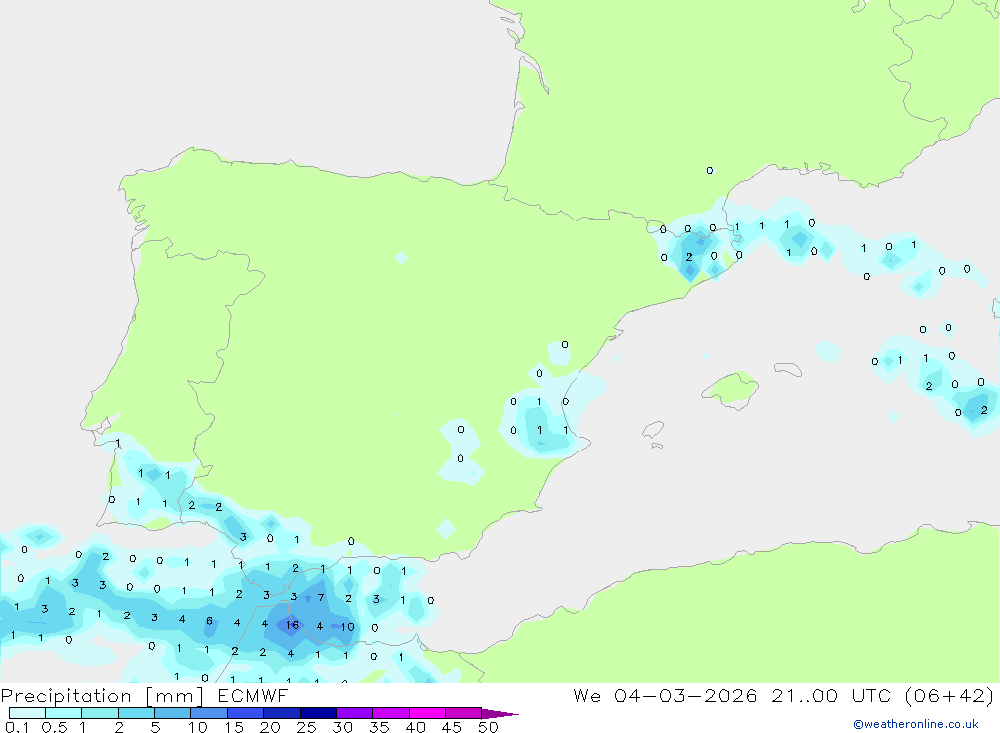The width and height of the screenshot is (1000, 733).
Task: Click the Ibiza island outline on the map
Action: coord(653,430)
